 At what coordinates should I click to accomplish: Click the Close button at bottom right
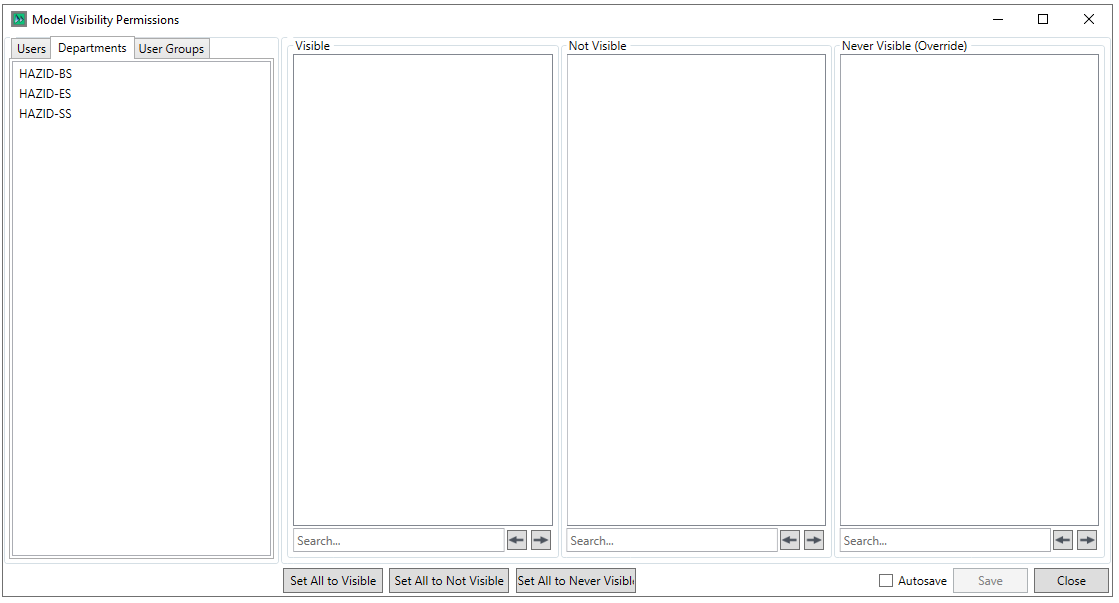(1071, 581)
